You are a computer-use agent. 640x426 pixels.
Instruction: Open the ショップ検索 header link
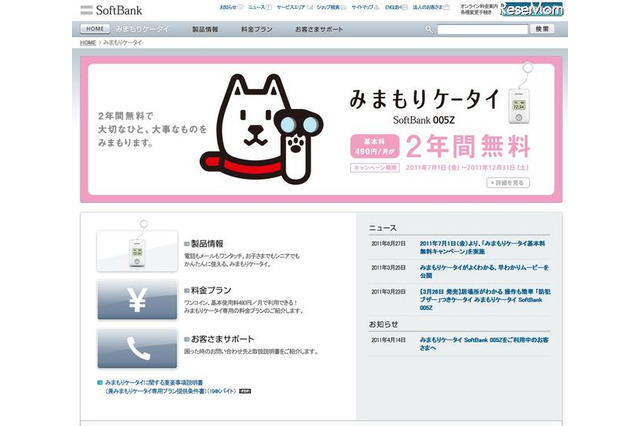pos(328,7)
